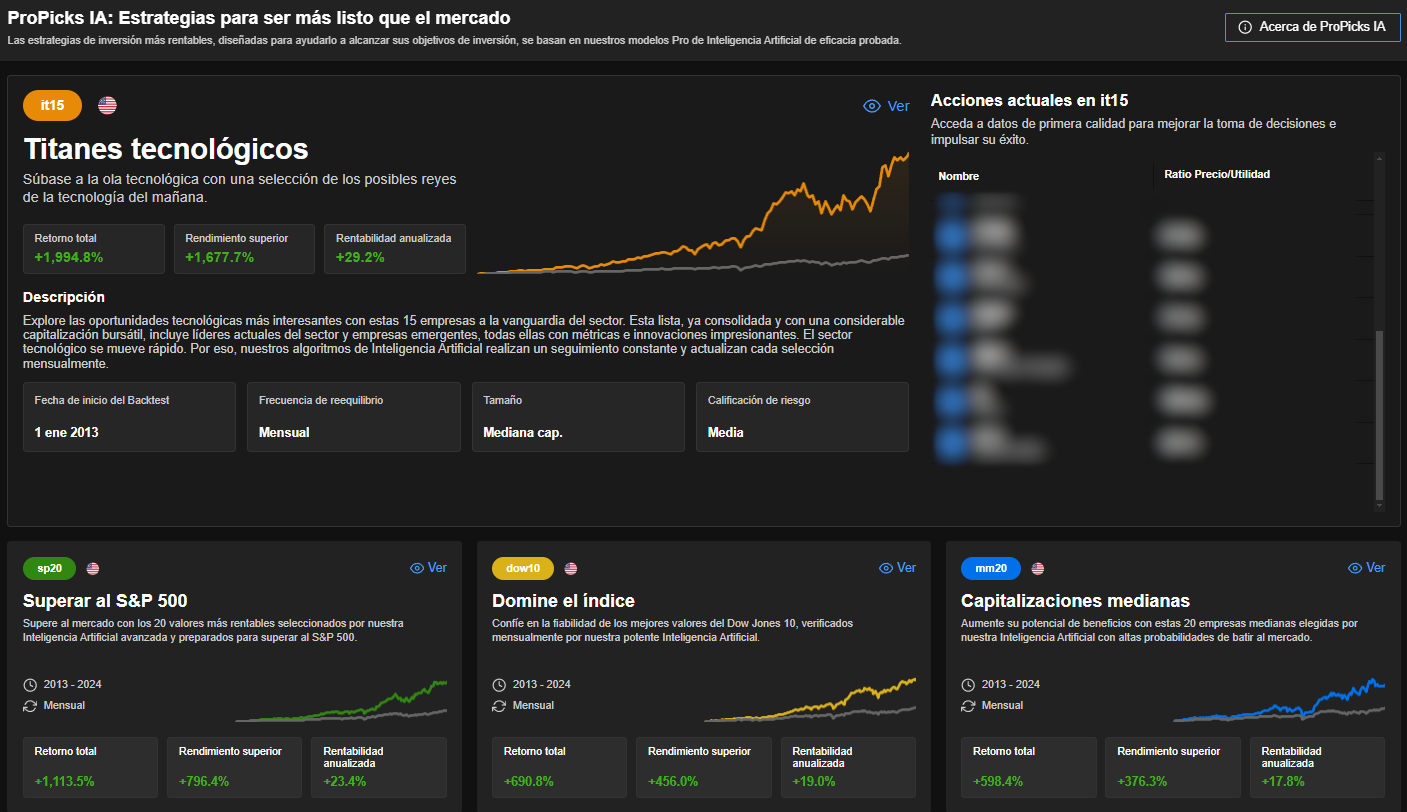Viewport: 1407px width, 812px height.
Task: Click the Descripción heading
Action: (x=64, y=297)
